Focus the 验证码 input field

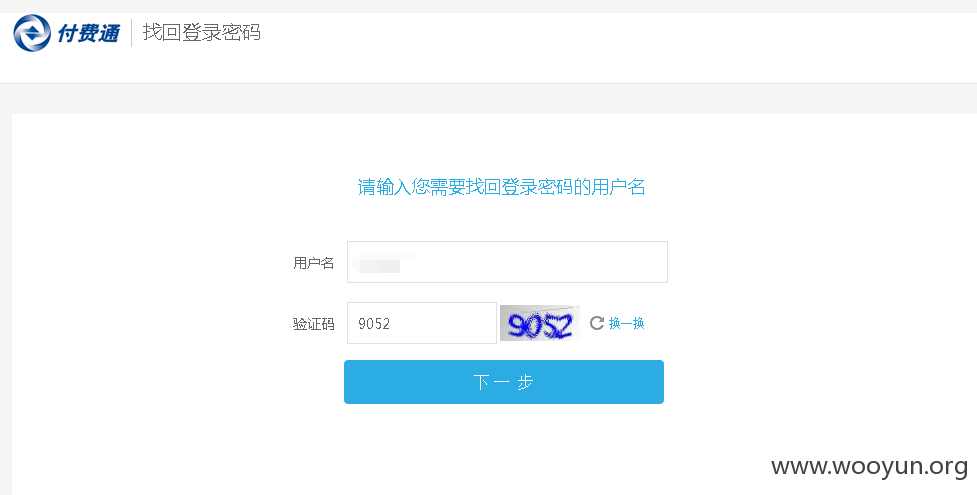pyautogui.click(x=422, y=323)
